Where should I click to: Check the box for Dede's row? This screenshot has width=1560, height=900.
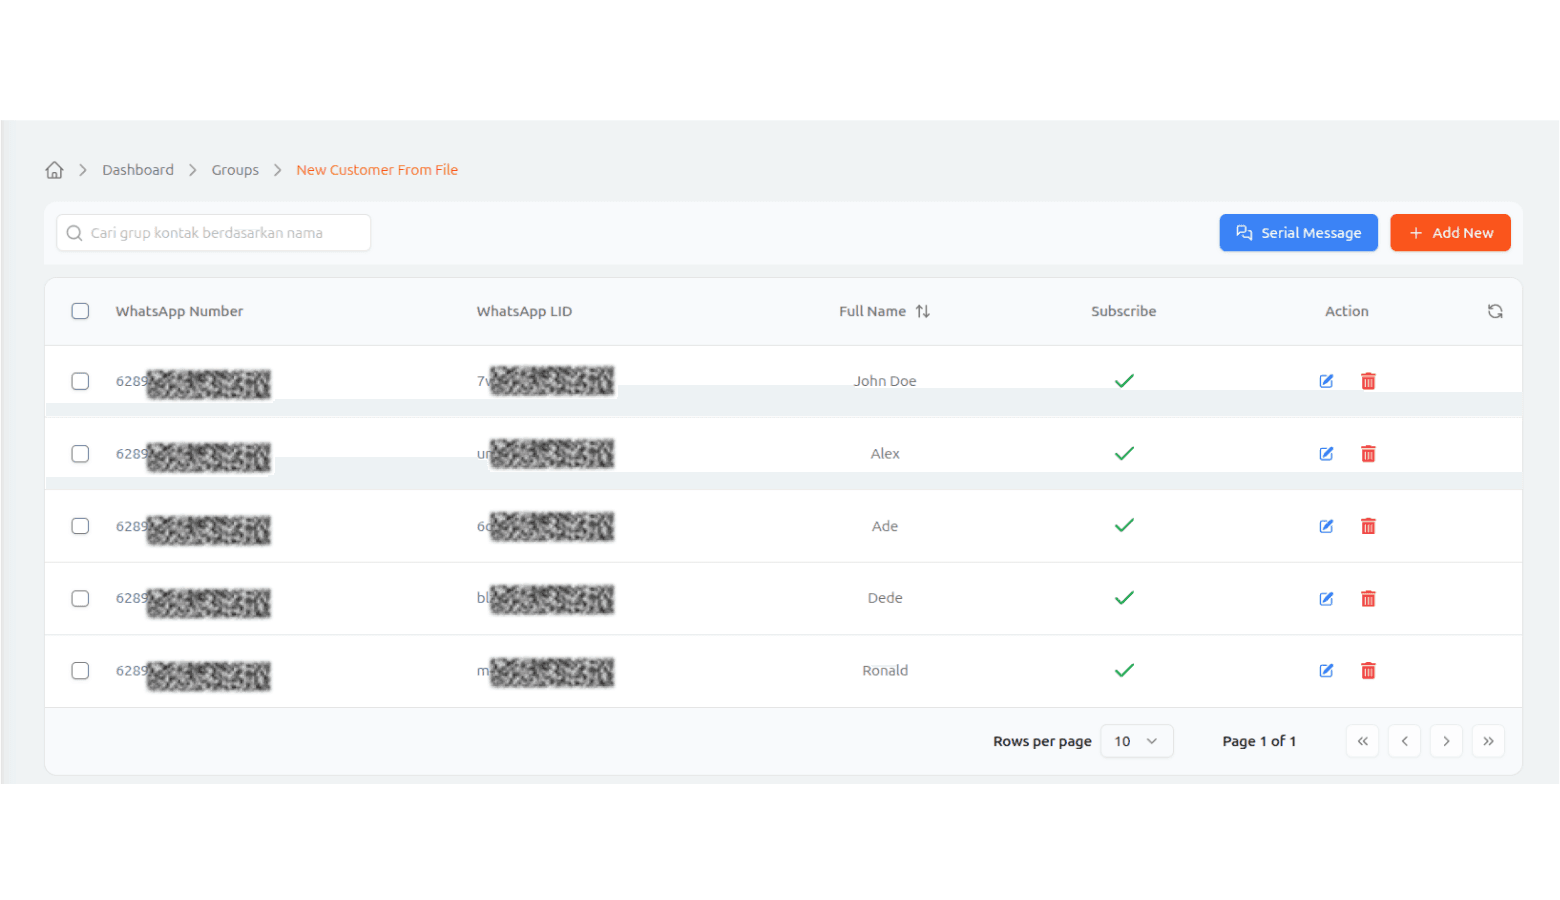pyautogui.click(x=80, y=599)
